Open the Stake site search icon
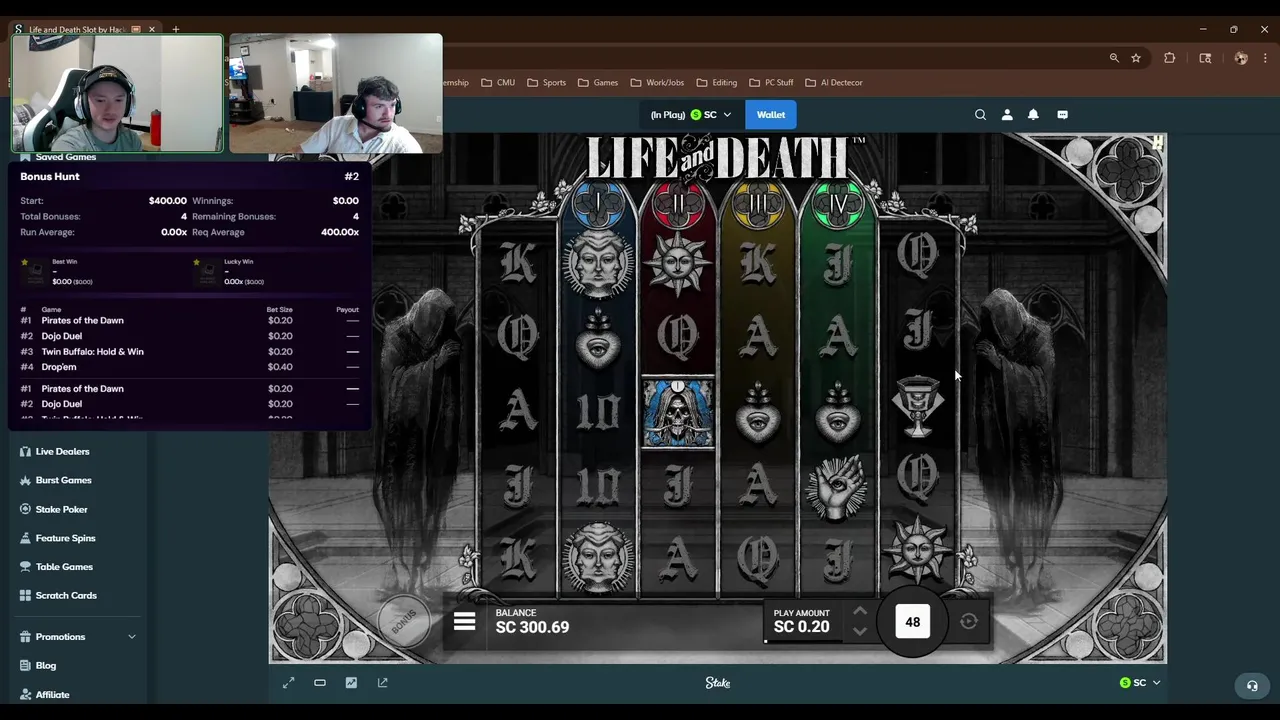This screenshot has width=1280, height=720. tap(980, 115)
